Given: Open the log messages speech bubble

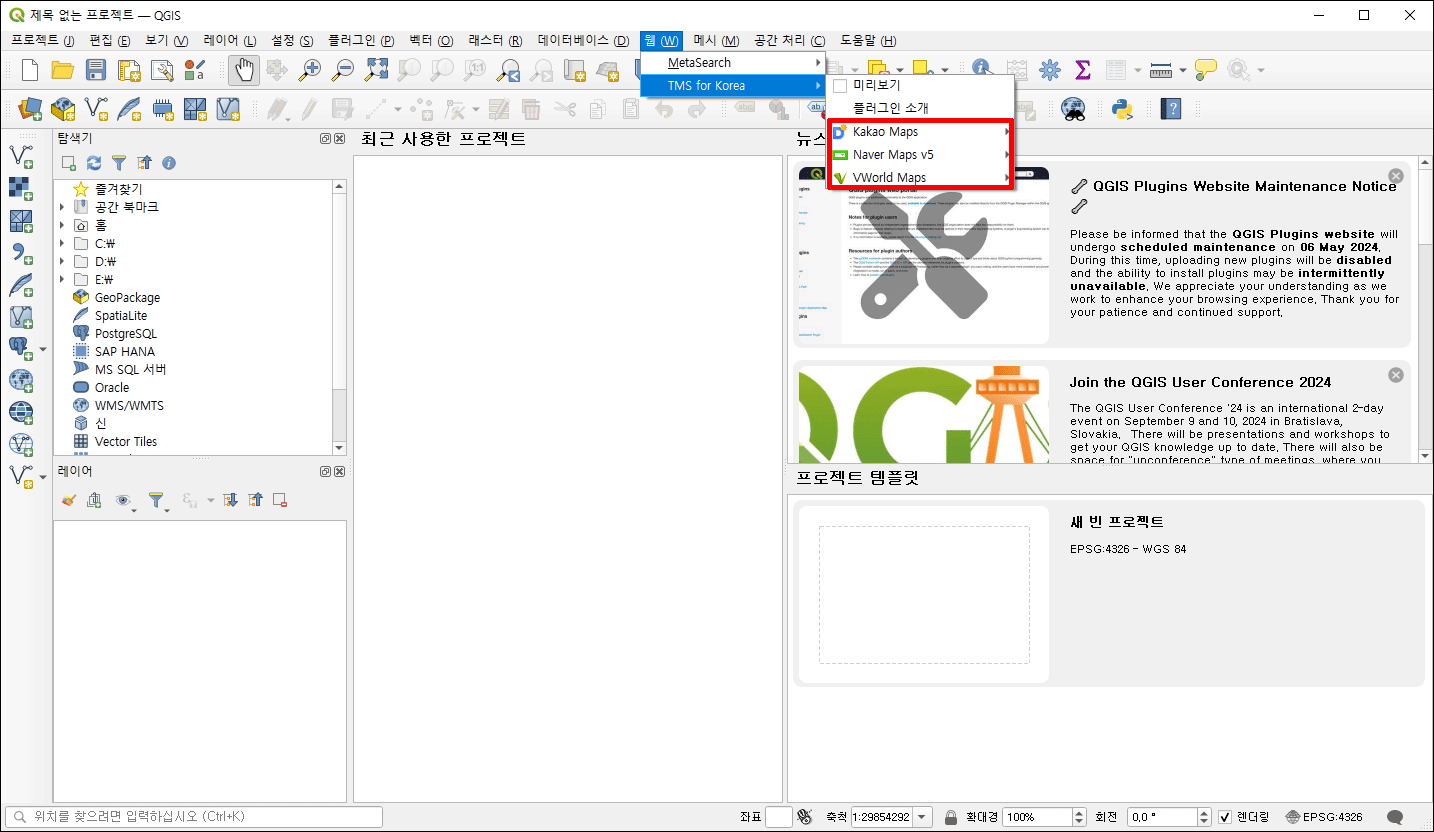Looking at the screenshot, I should [x=1395, y=817].
